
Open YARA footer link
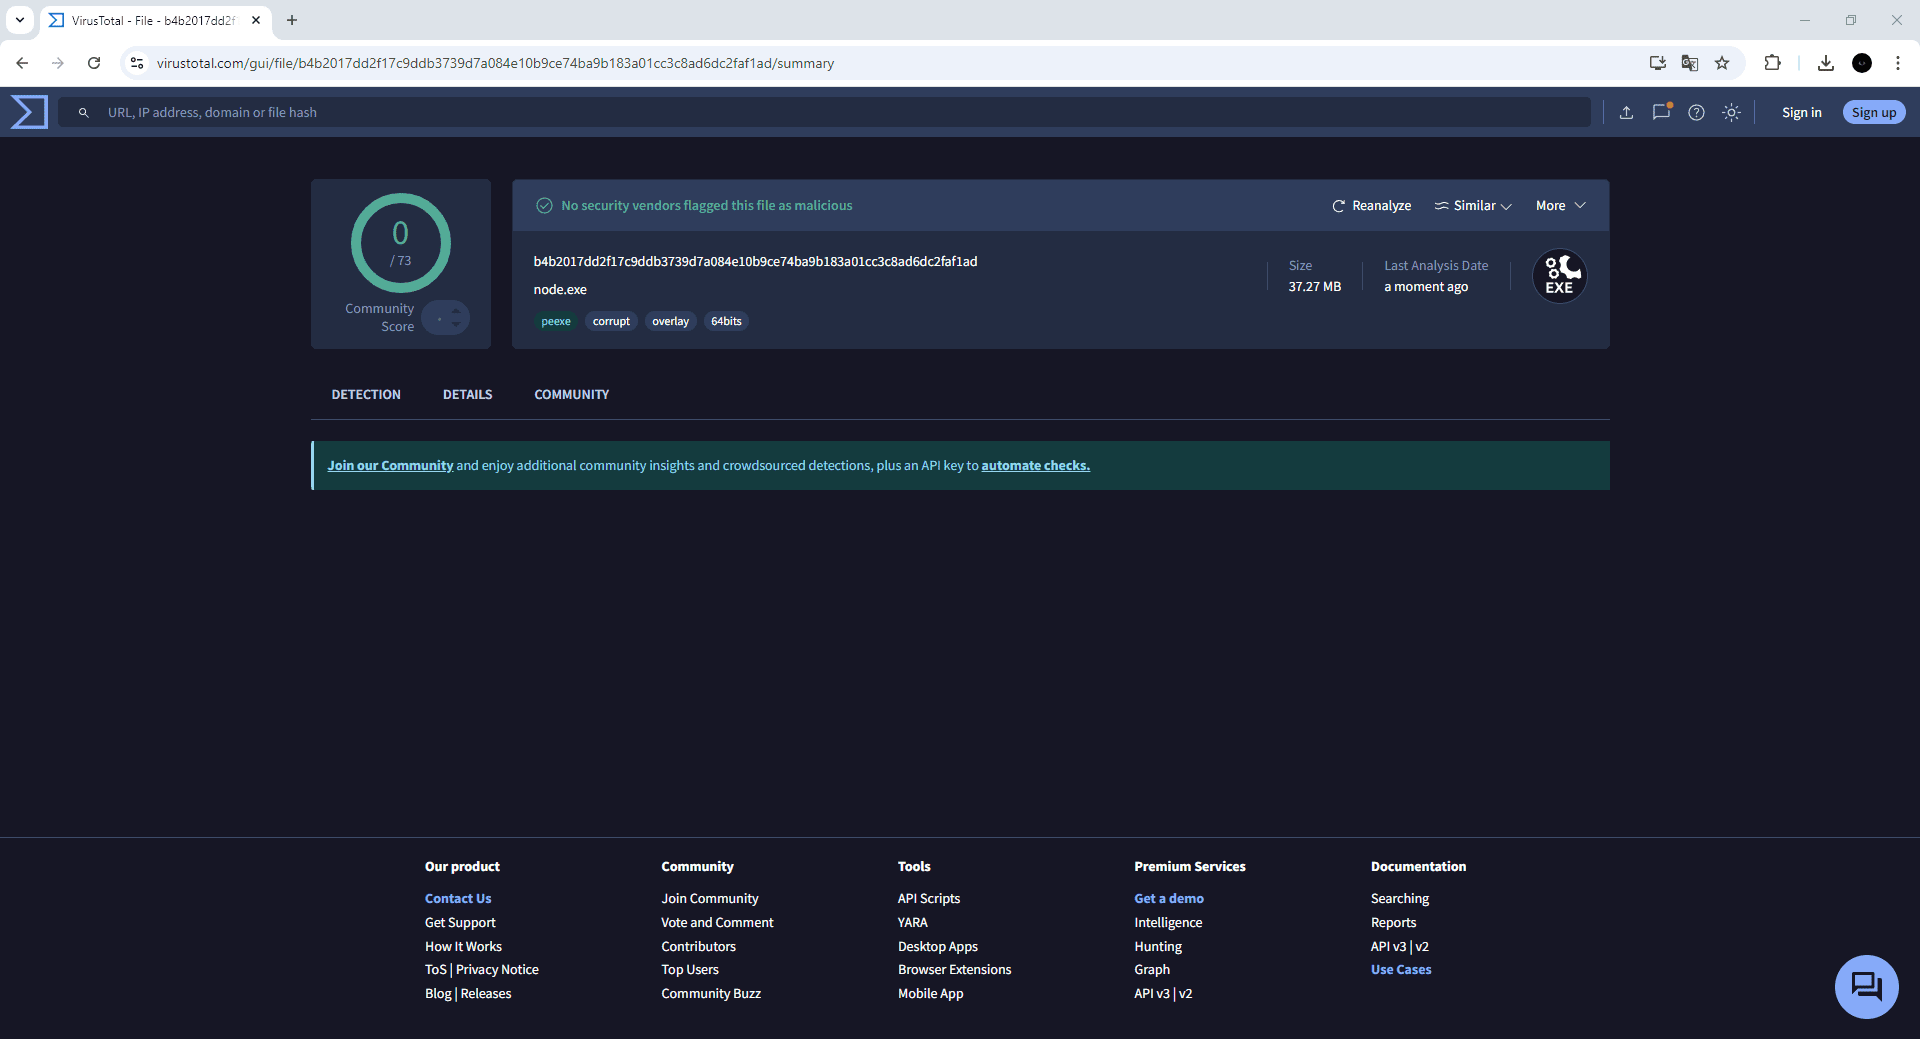pyautogui.click(x=913, y=923)
